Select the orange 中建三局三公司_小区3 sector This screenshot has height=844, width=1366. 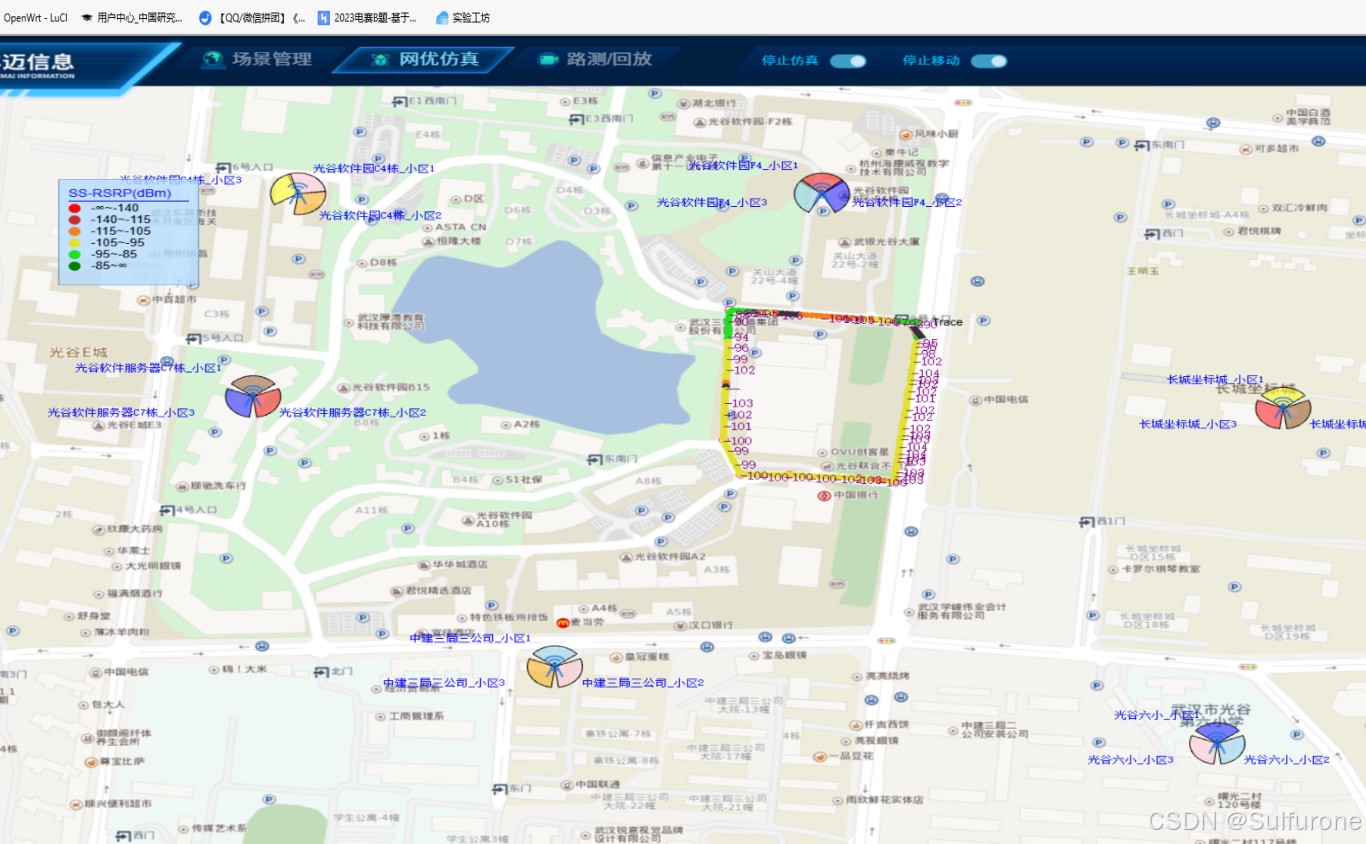541,673
